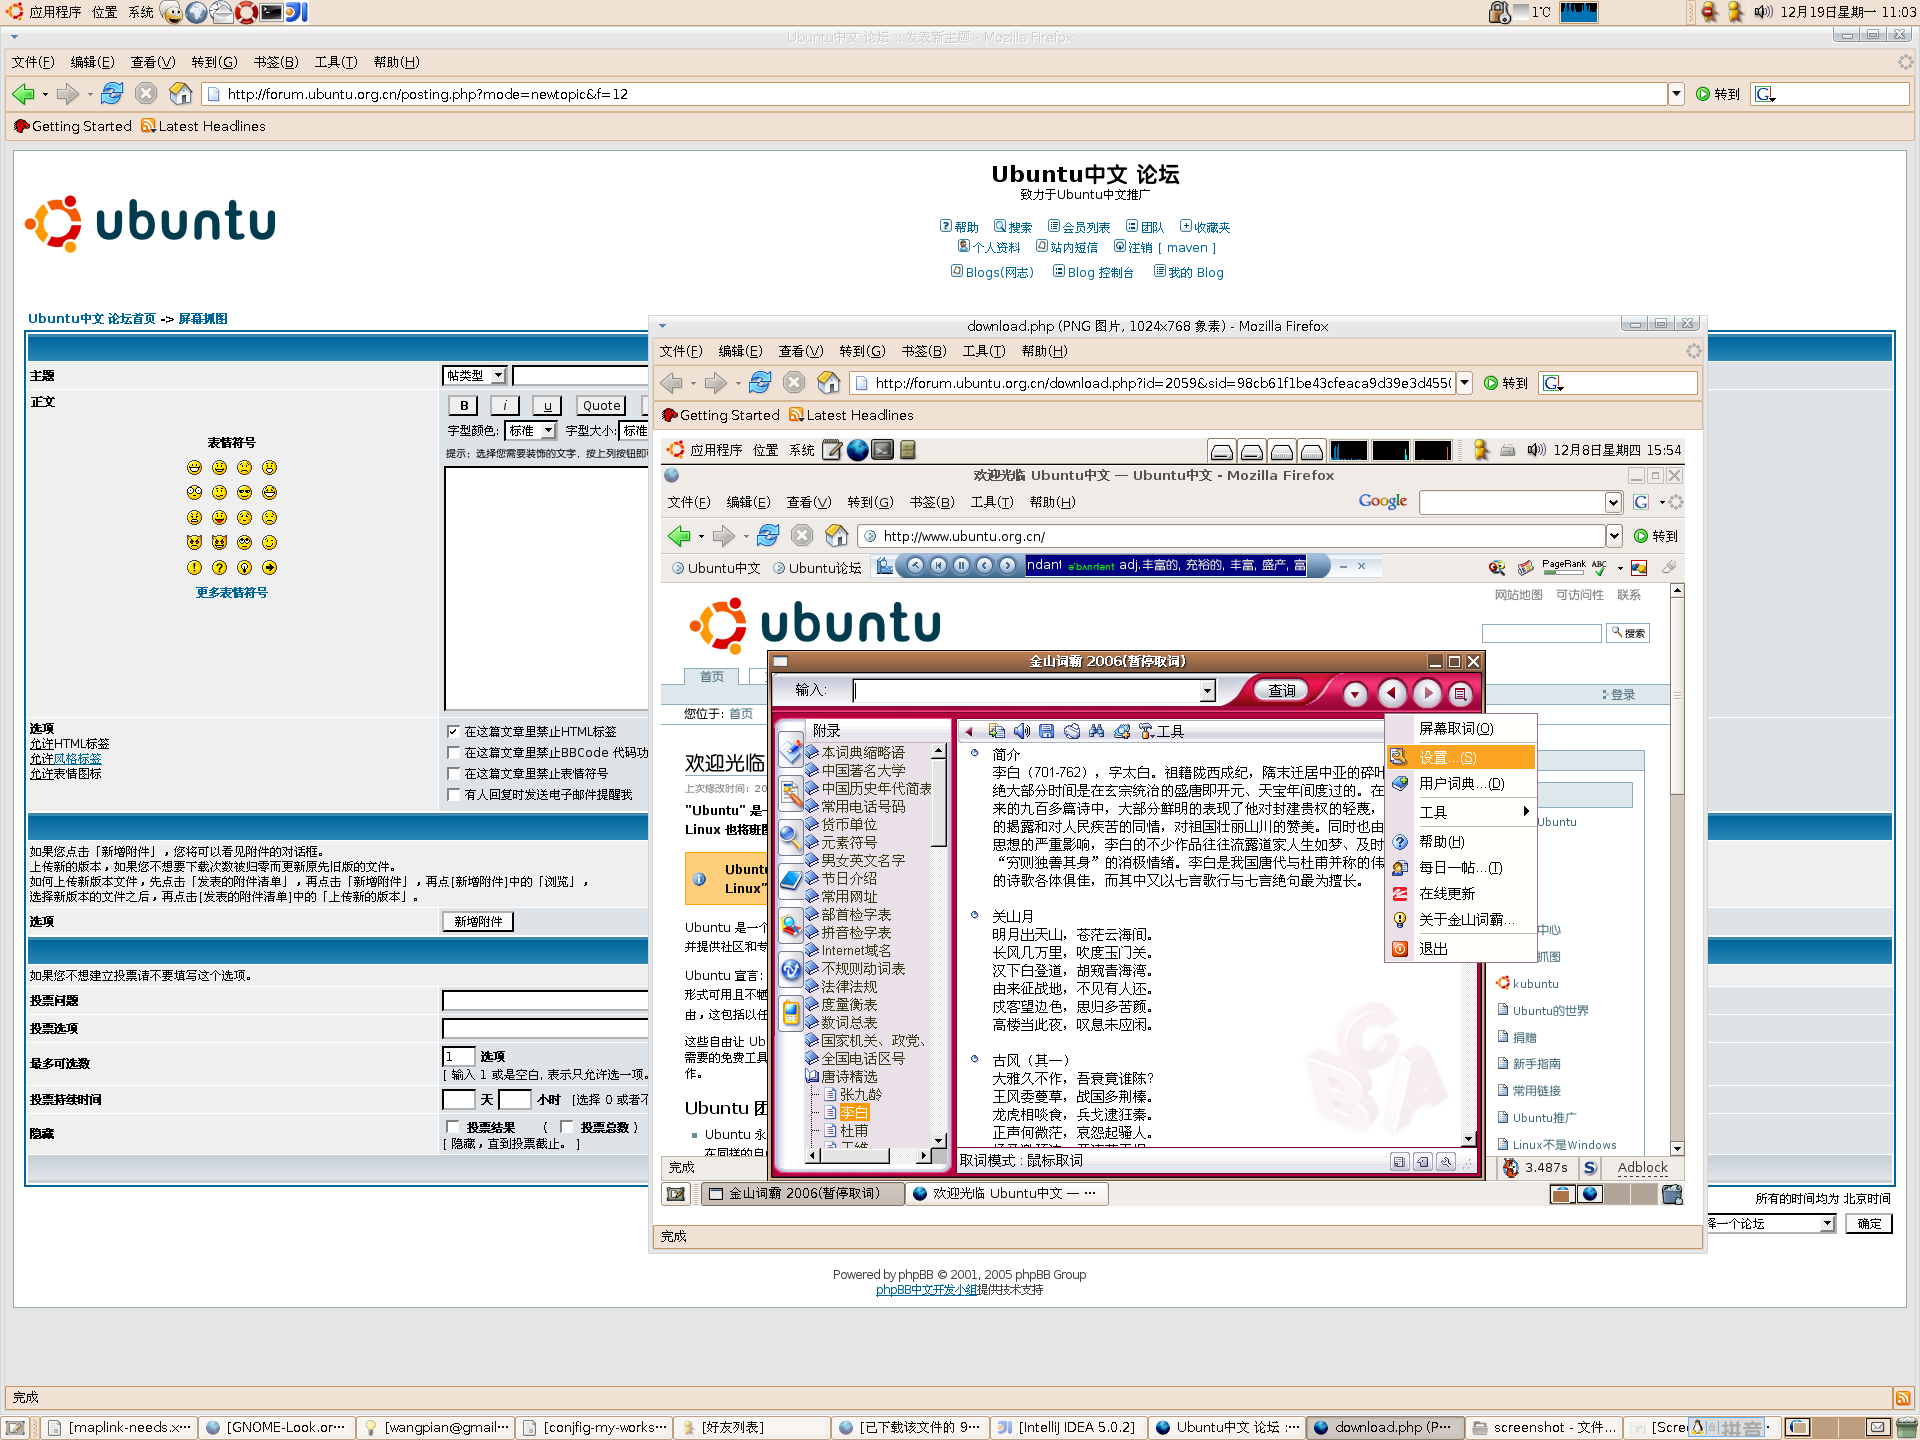Insert the tongue-out smiley
Screen dimensions: 1920x1440
coord(219,518)
